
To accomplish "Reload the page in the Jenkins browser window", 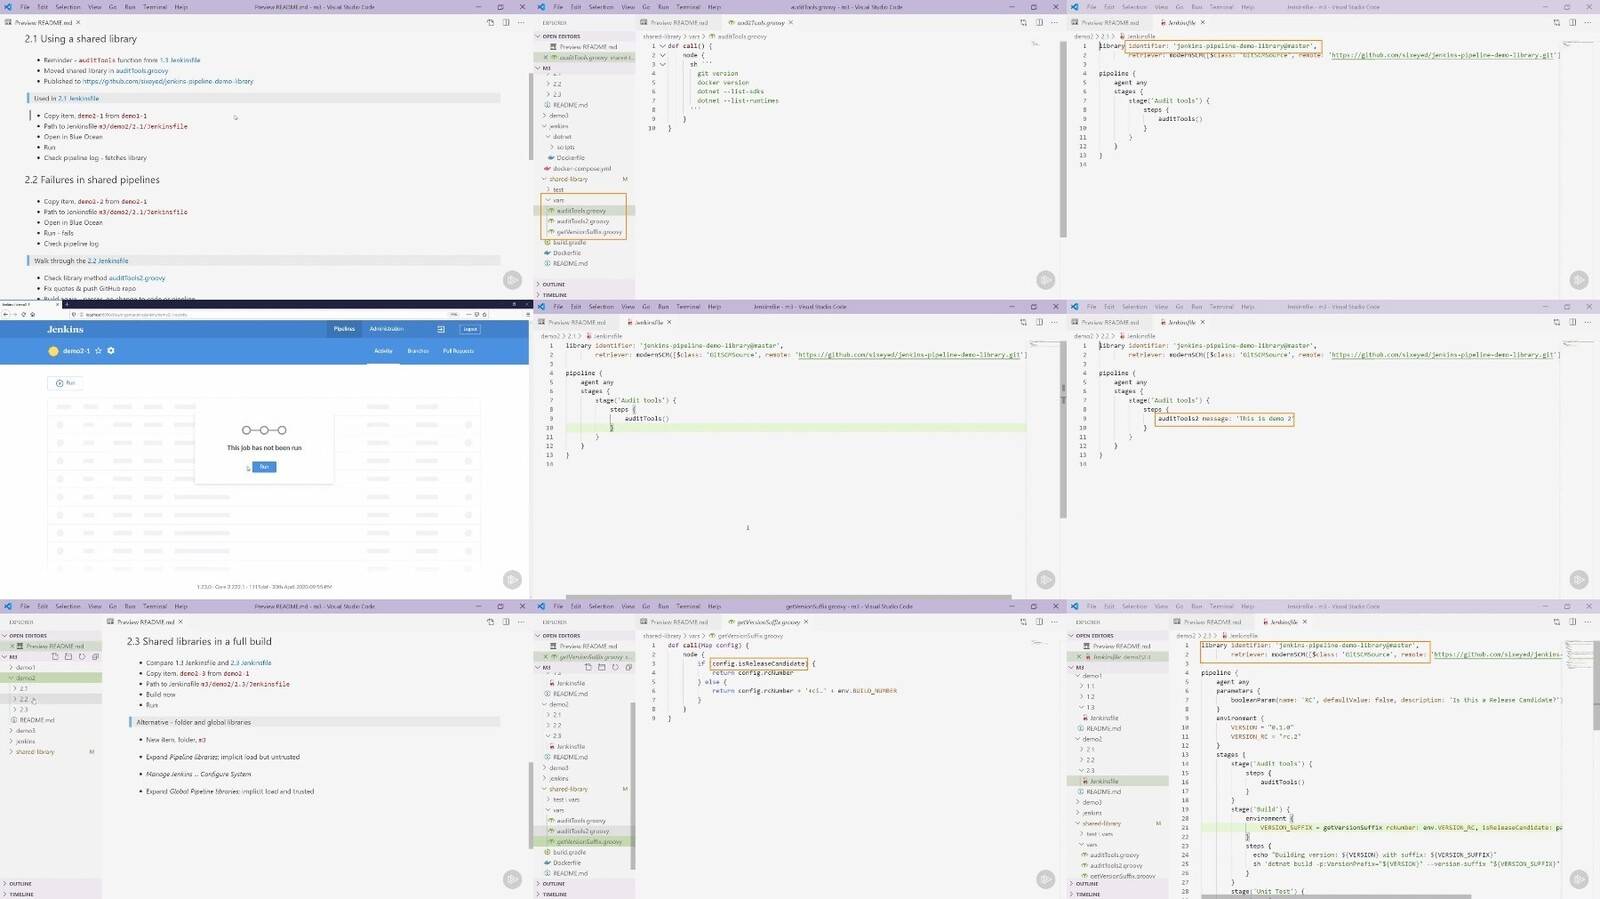I will coord(23,314).
